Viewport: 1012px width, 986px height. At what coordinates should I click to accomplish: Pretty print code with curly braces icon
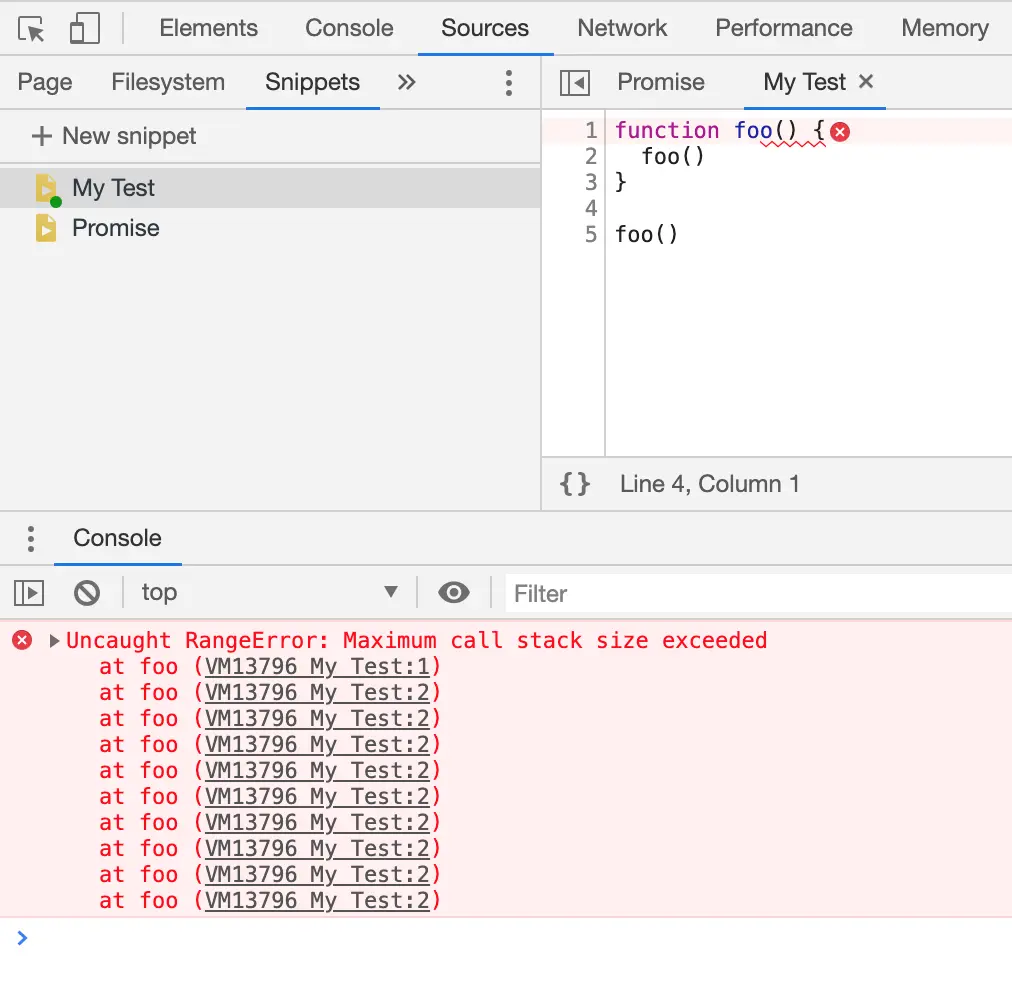tap(574, 484)
